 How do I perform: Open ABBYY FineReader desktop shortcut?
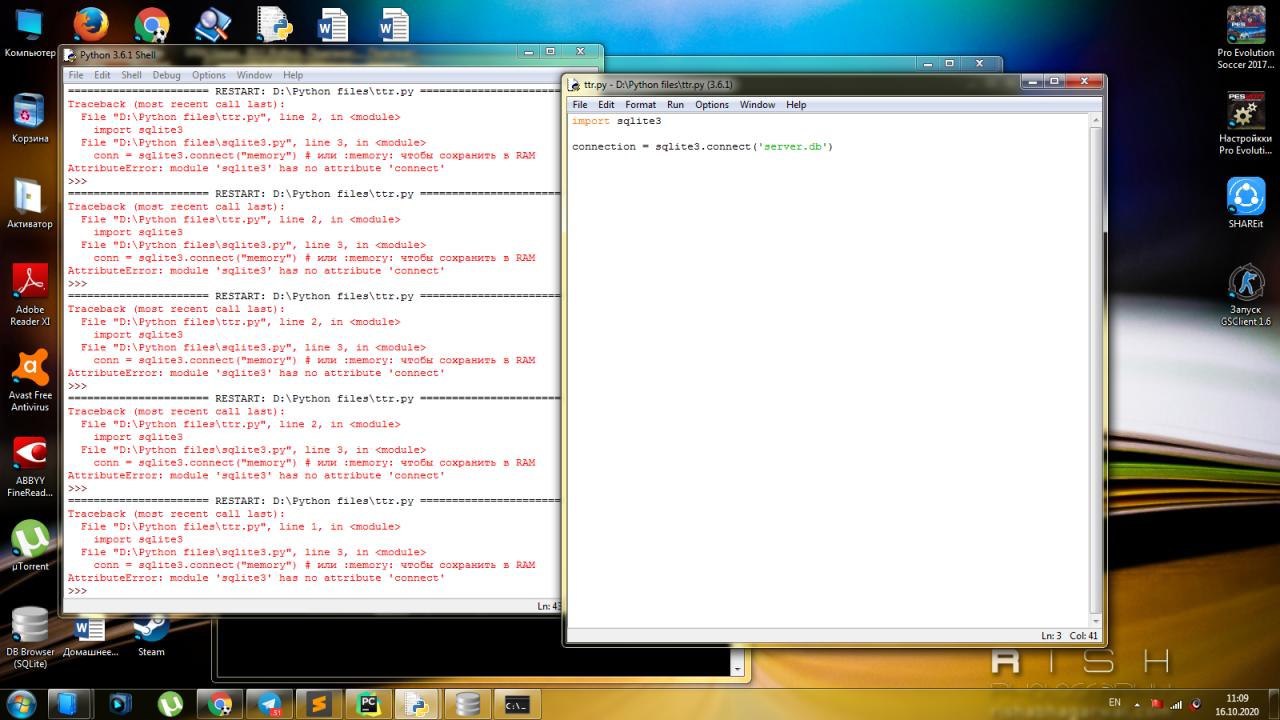(x=30, y=467)
